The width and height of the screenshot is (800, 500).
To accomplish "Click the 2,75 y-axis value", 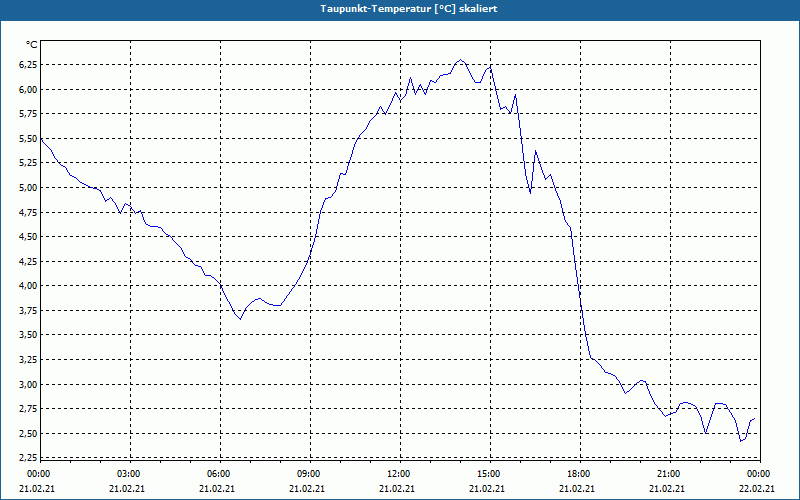I will coord(28,409).
